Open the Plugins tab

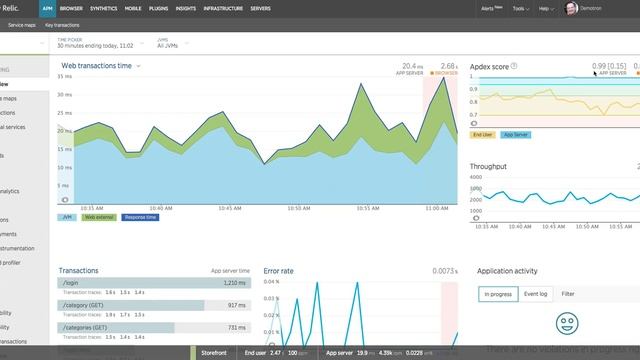pos(158,9)
